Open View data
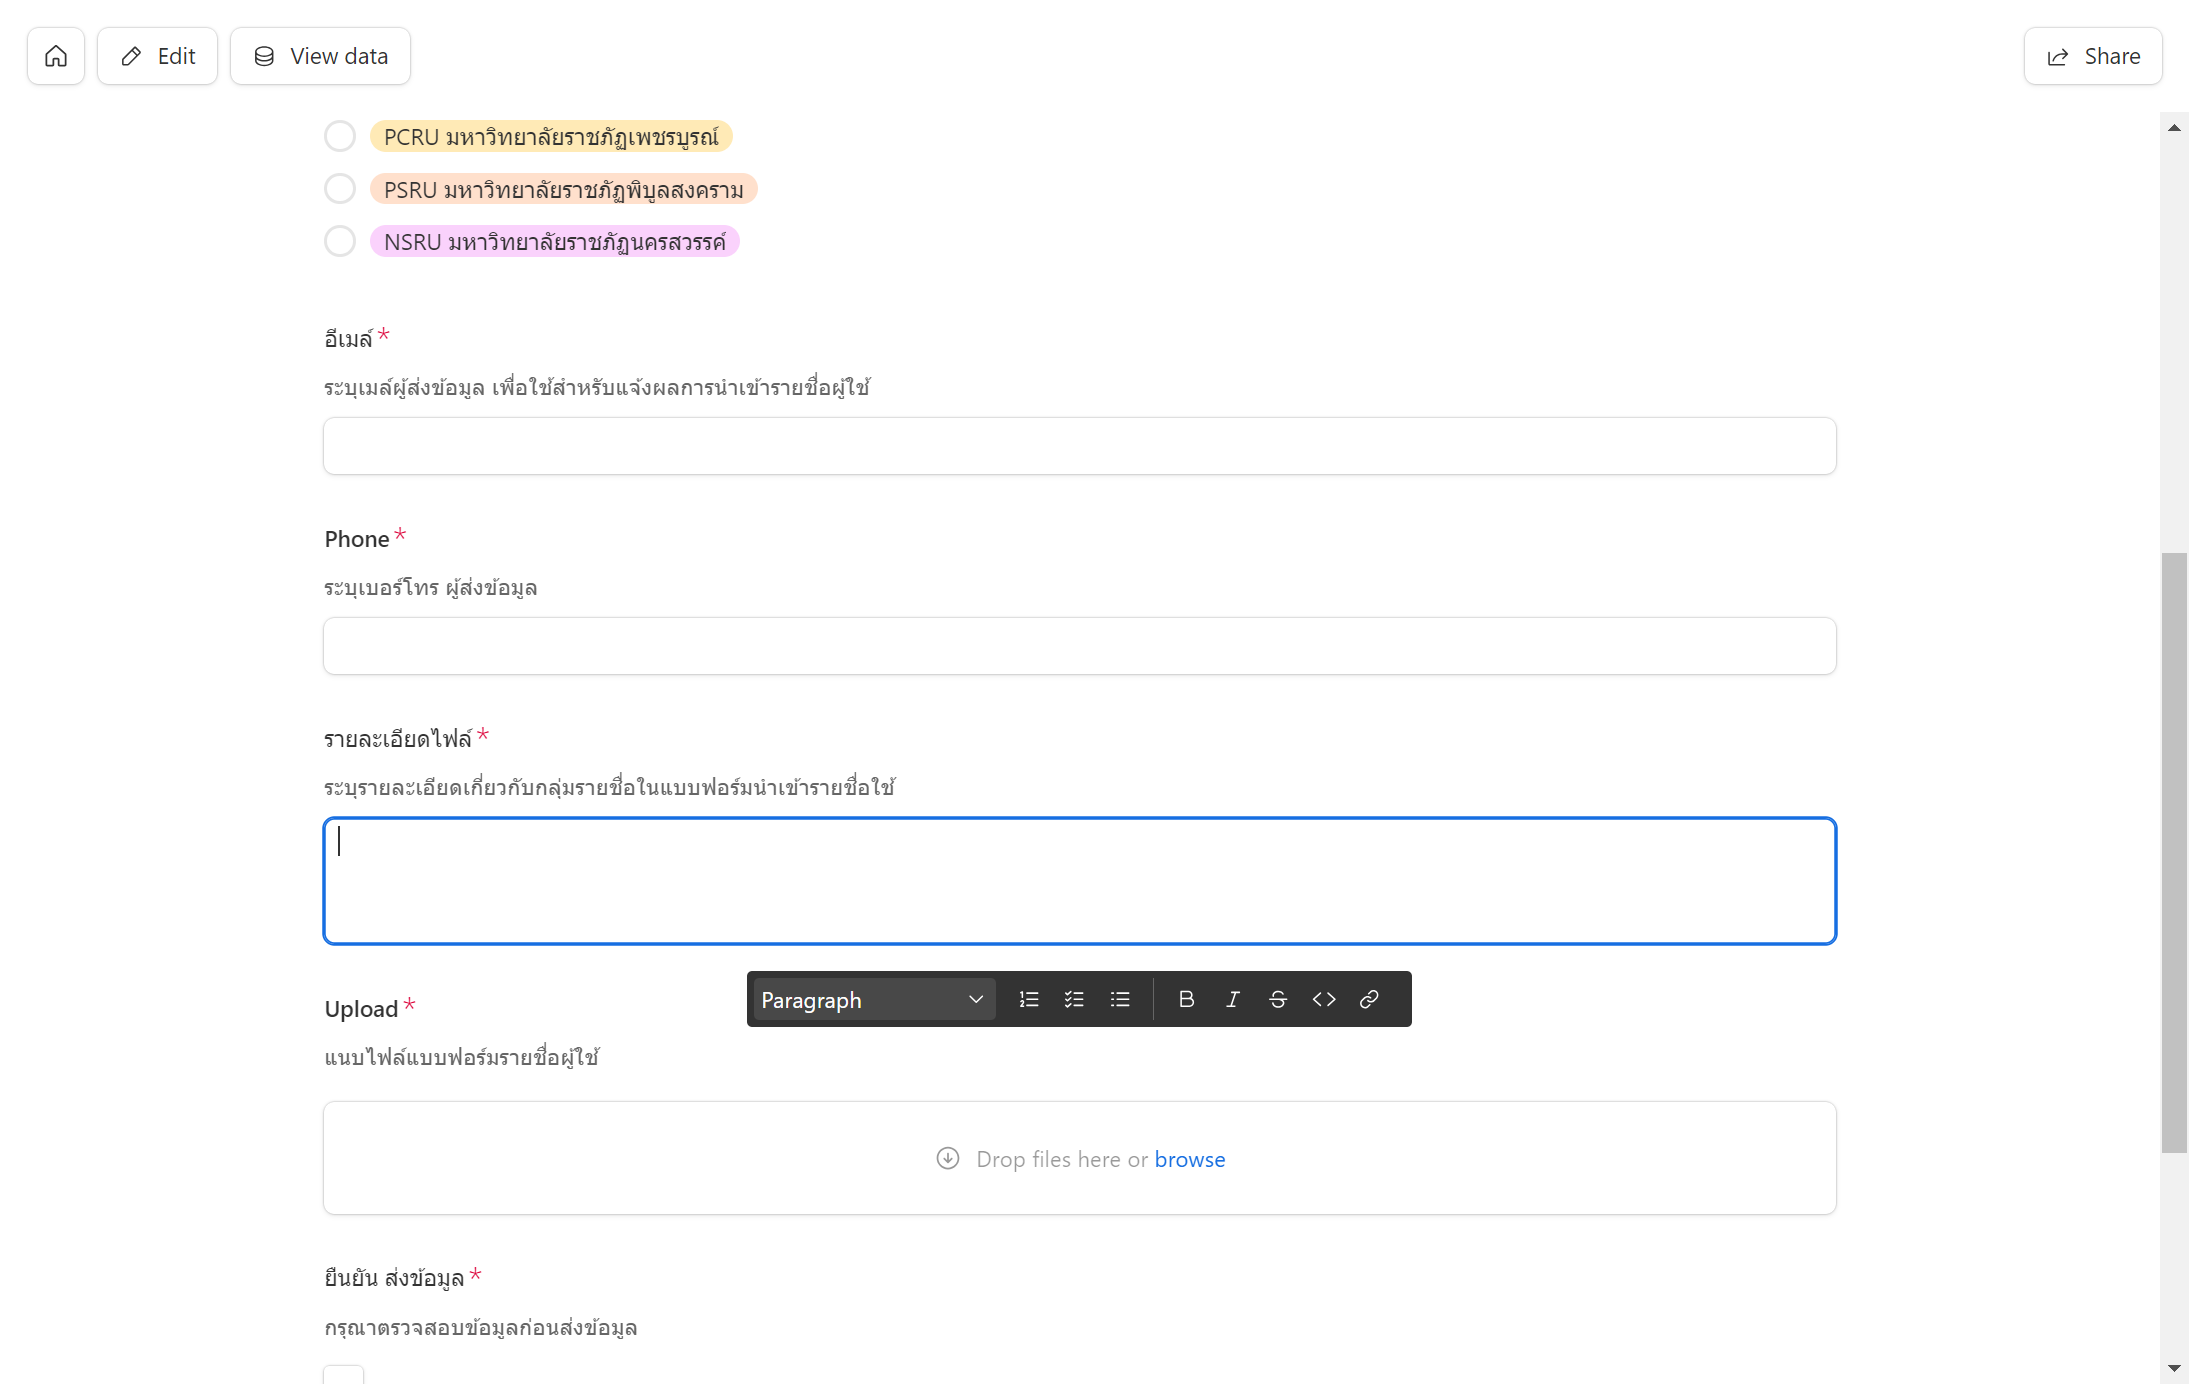 (x=320, y=56)
